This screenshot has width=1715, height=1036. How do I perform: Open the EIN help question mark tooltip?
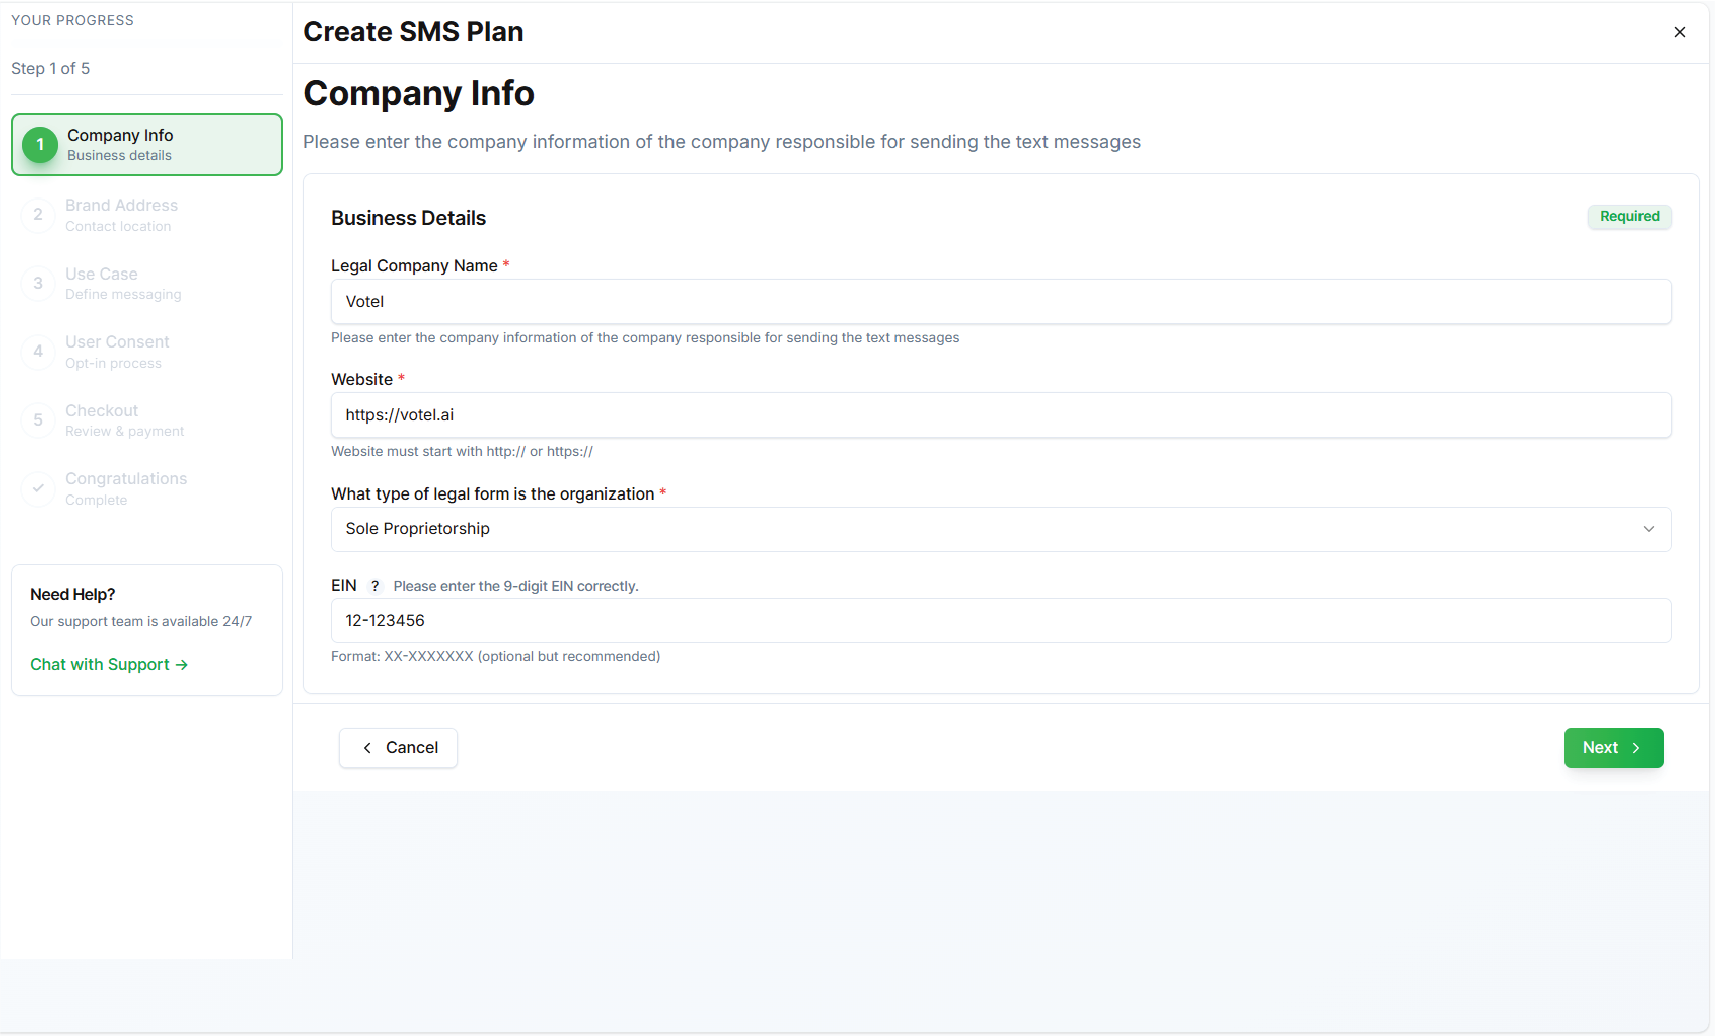375,586
